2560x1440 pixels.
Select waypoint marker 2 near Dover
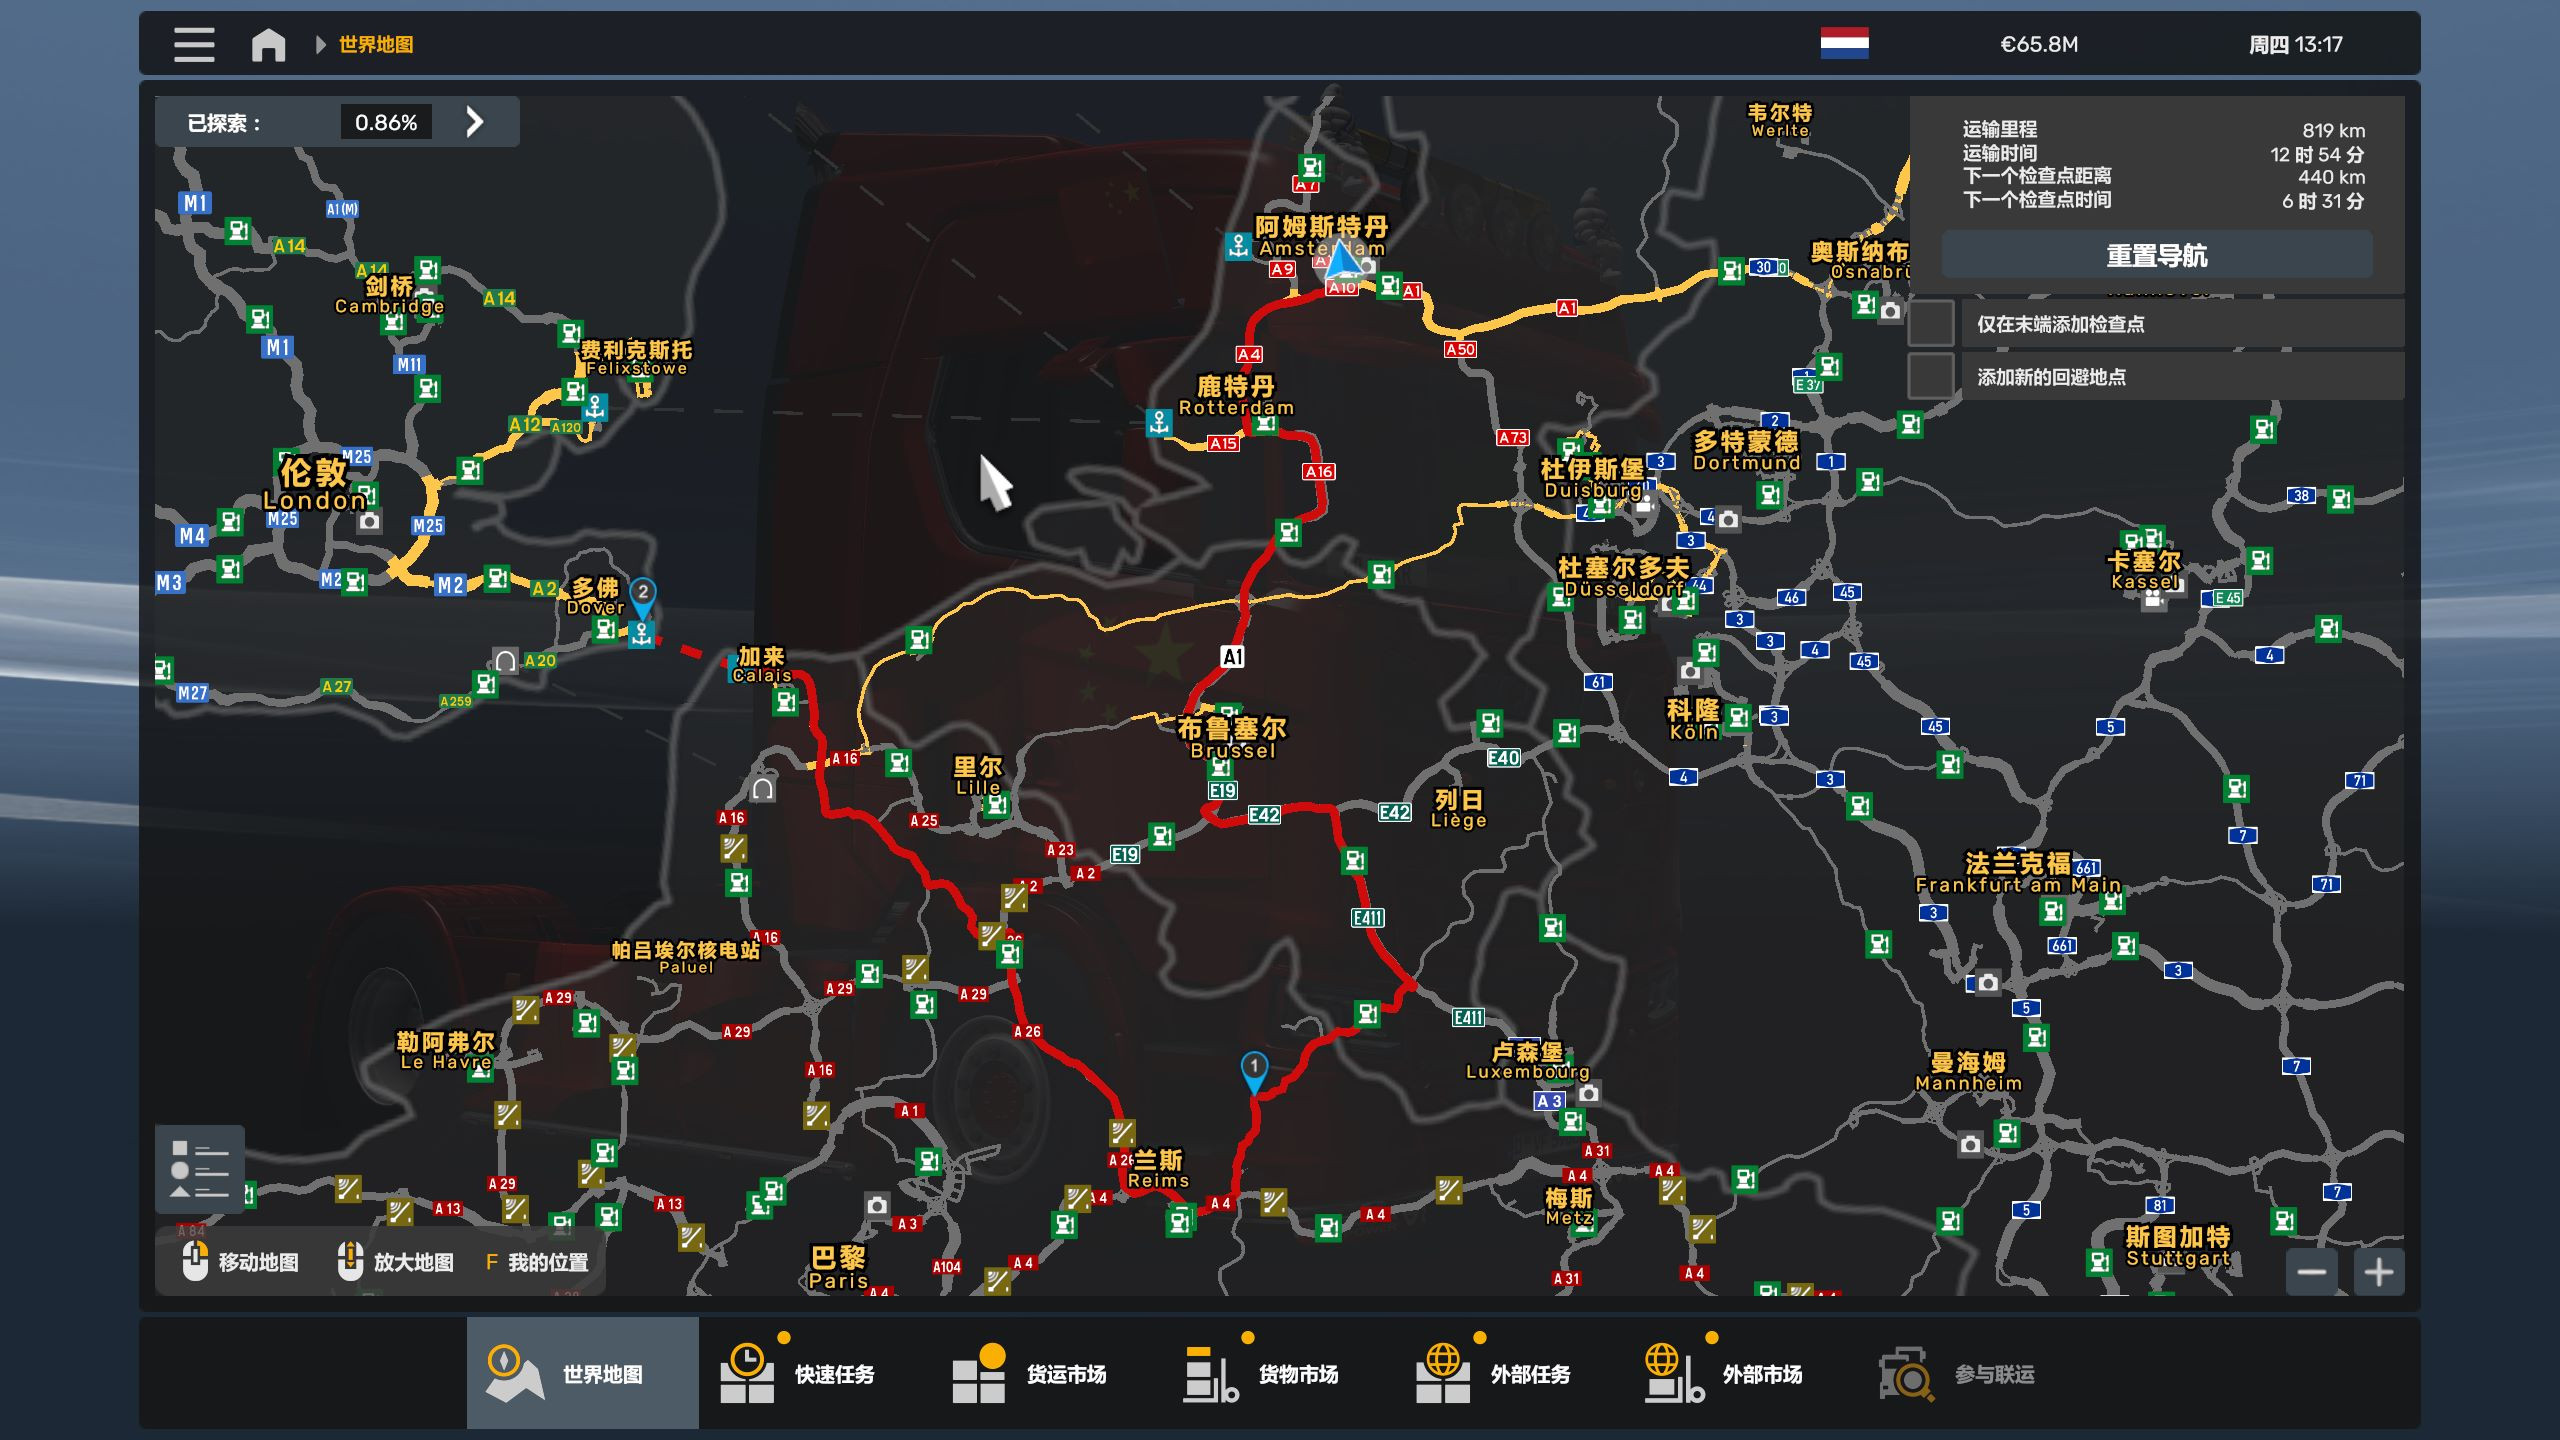coord(643,595)
